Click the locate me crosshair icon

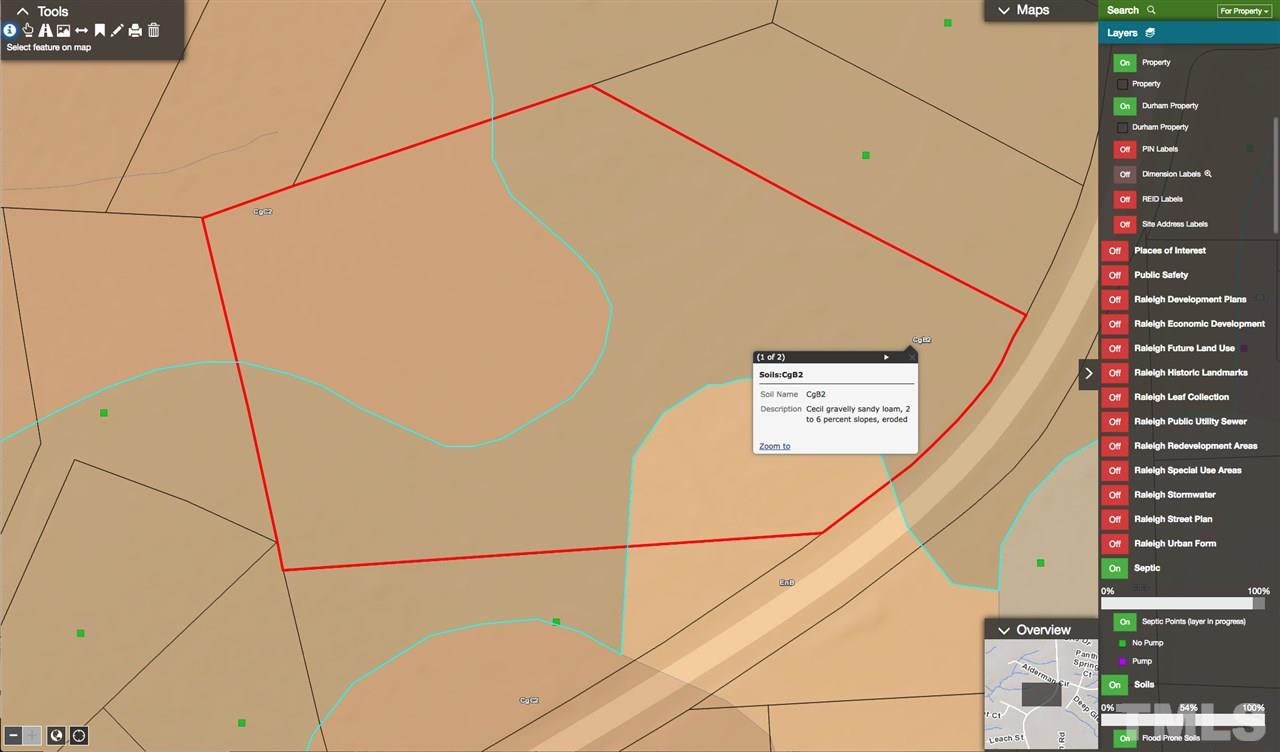[78, 736]
